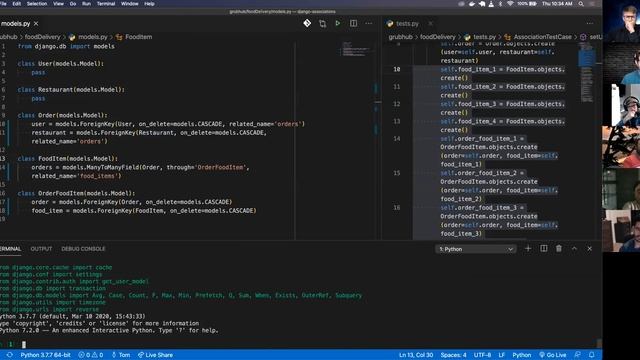Click foodDelivery breadcrumb in tests.py editor
This screenshot has height=360, width=640.
[x=438, y=37]
